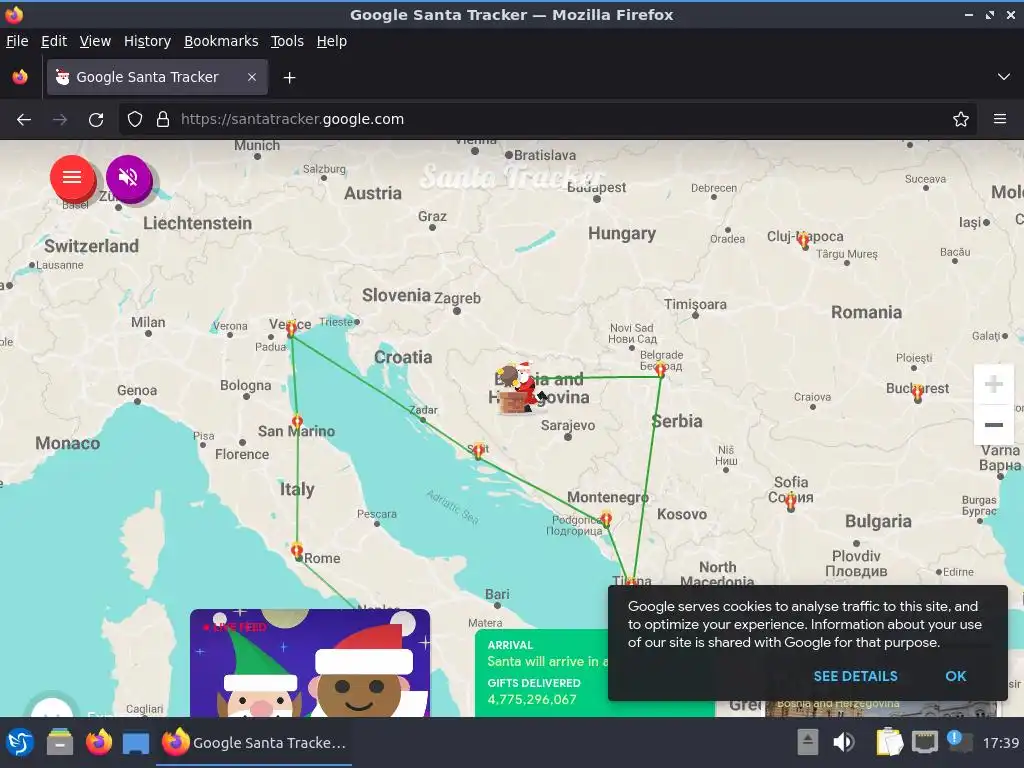Open the red hamburger menu button
The image size is (1024, 768).
pyautogui.click(x=72, y=177)
